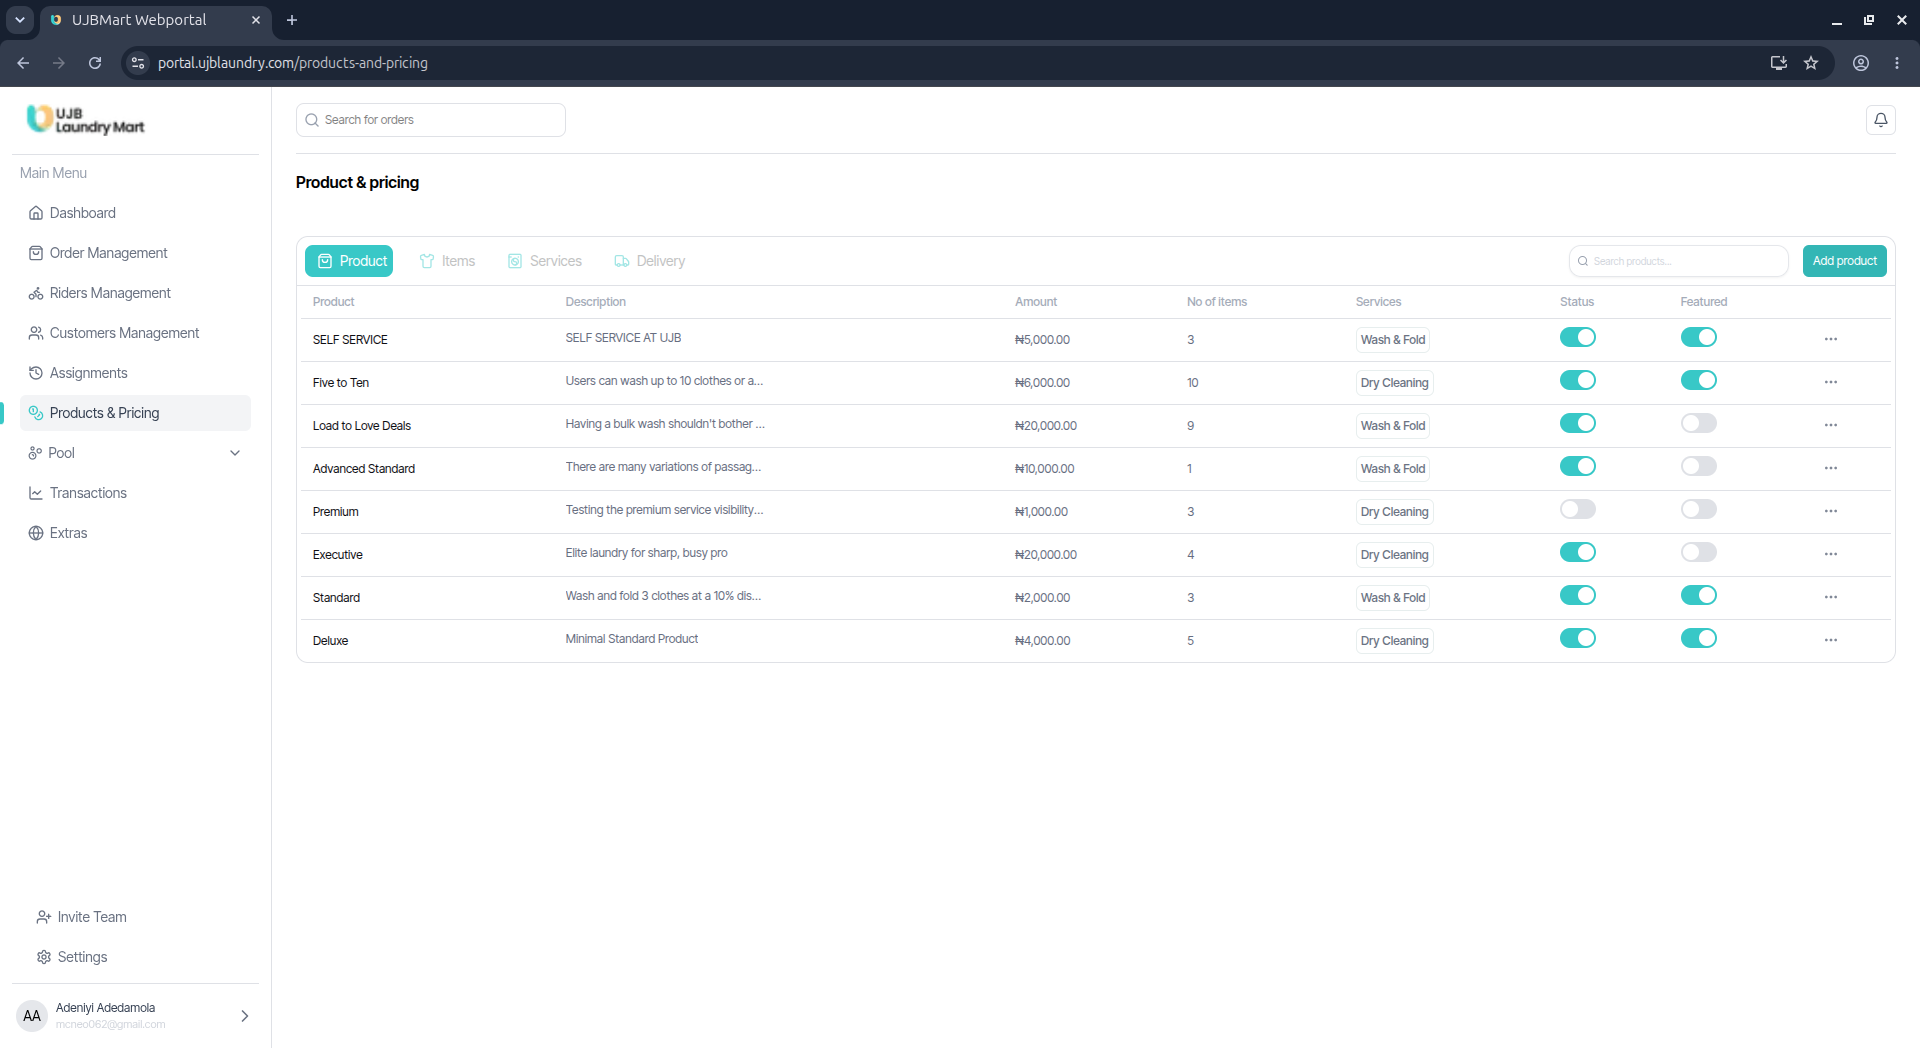Open browser three-dot menu
Viewport: 1920px width, 1048px height.
click(x=1897, y=63)
